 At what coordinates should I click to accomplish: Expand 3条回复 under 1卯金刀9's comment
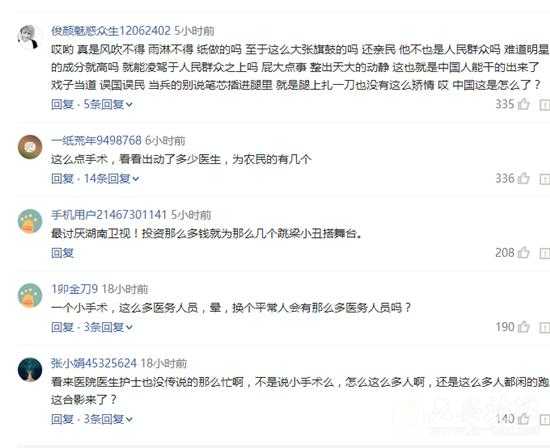pyautogui.click(x=108, y=327)
